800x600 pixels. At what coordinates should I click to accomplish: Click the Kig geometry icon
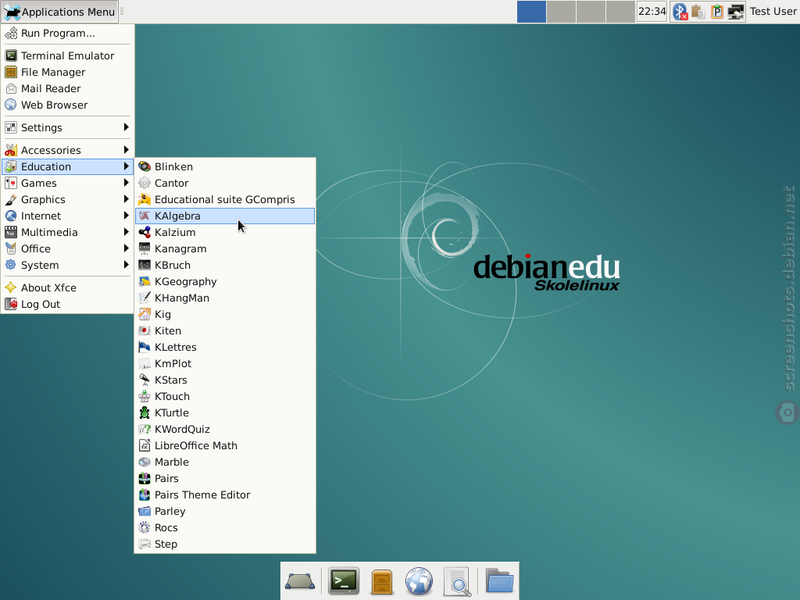click(x=144, y=314)
